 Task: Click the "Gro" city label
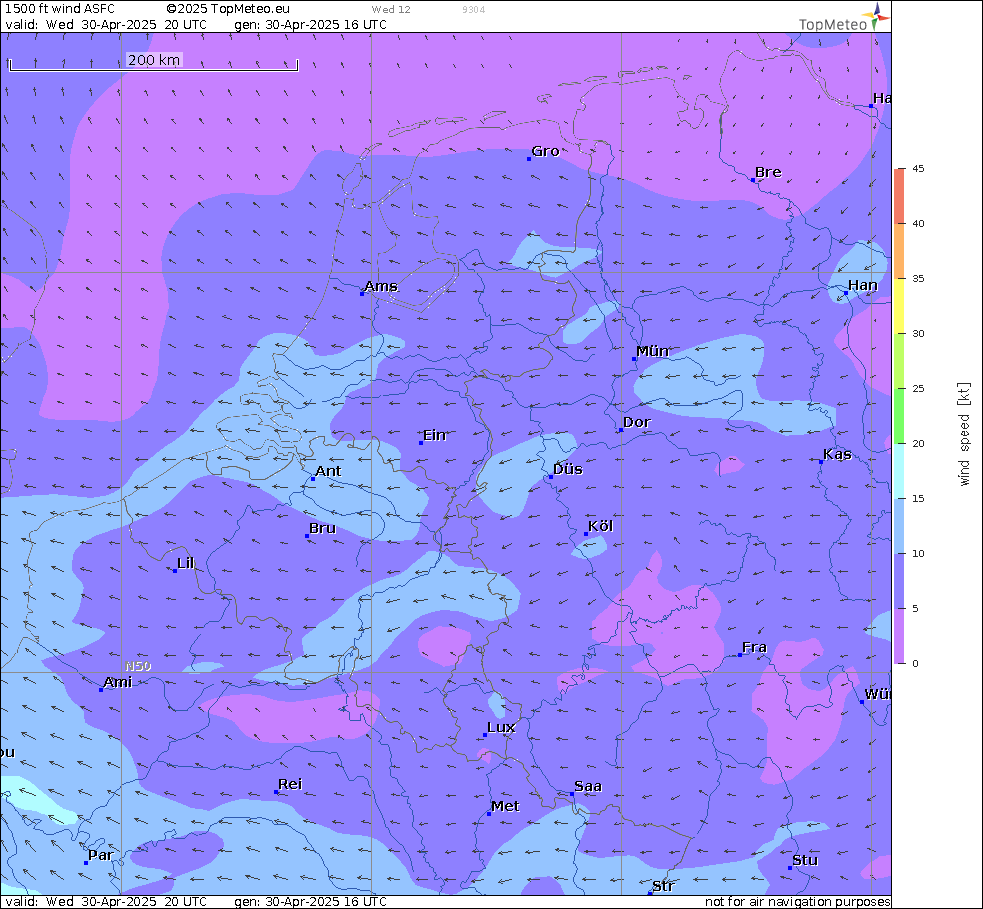(x=545, y=151)
